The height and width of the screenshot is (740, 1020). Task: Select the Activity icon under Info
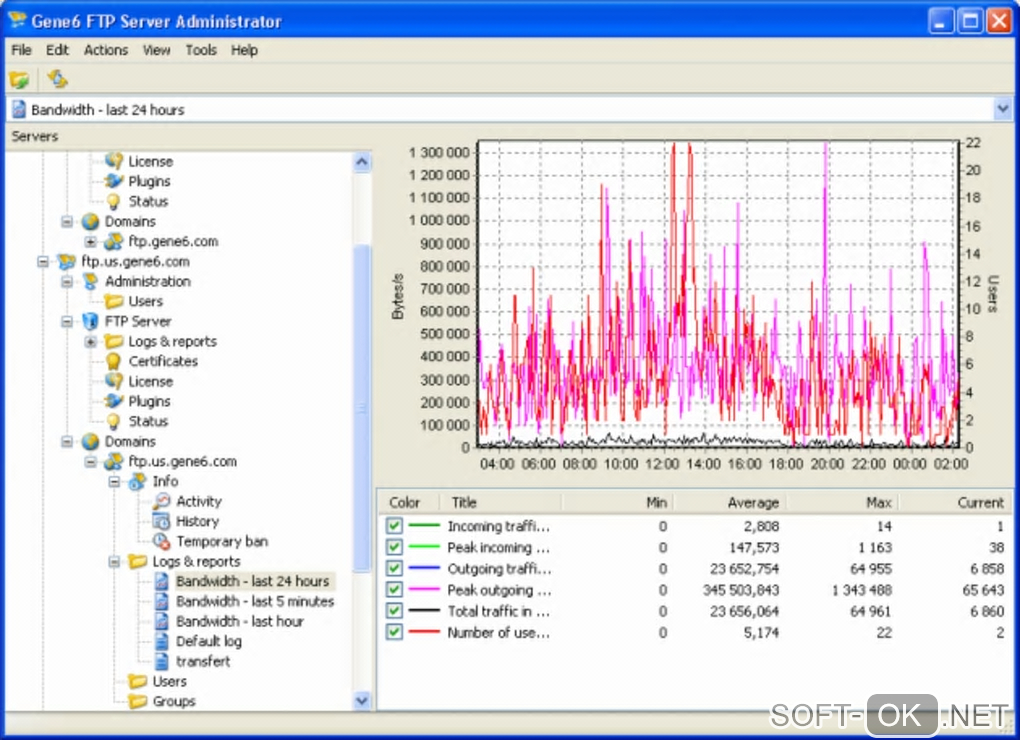coord(162,502)
